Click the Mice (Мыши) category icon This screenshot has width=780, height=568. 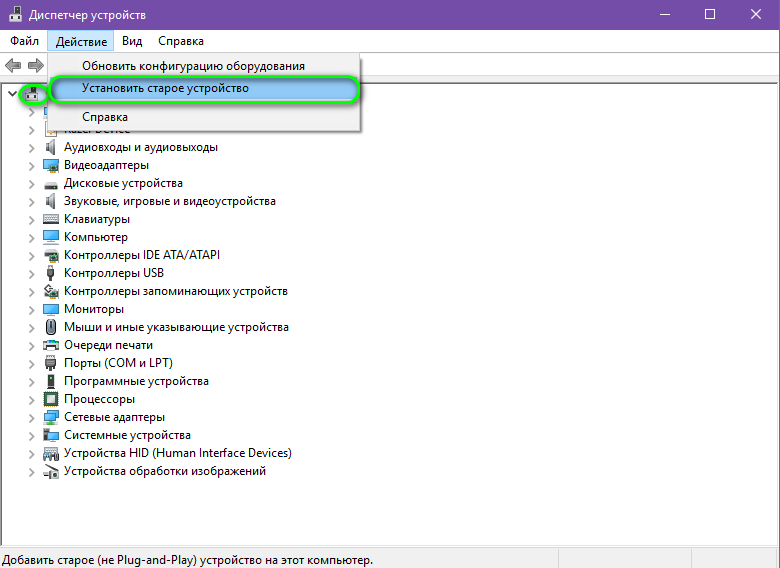(51, 327)
